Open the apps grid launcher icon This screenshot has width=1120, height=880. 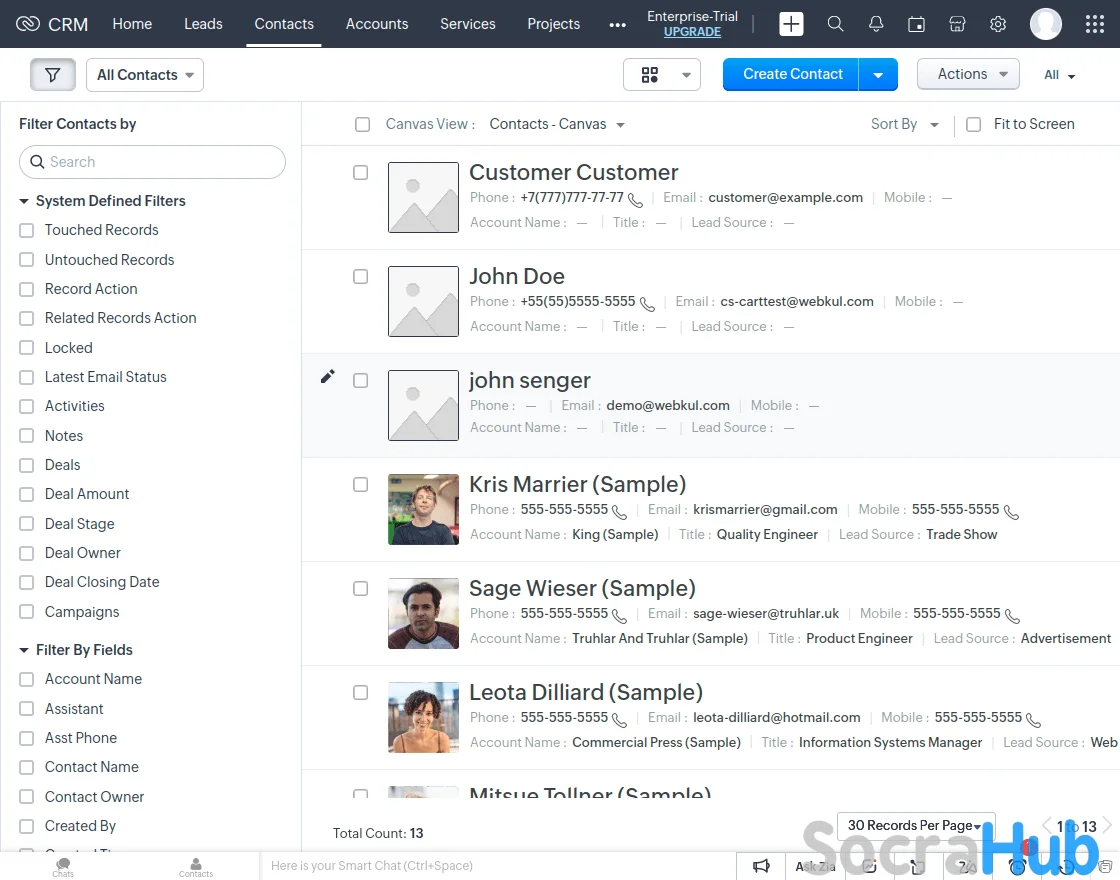(x=1094, y=24)
